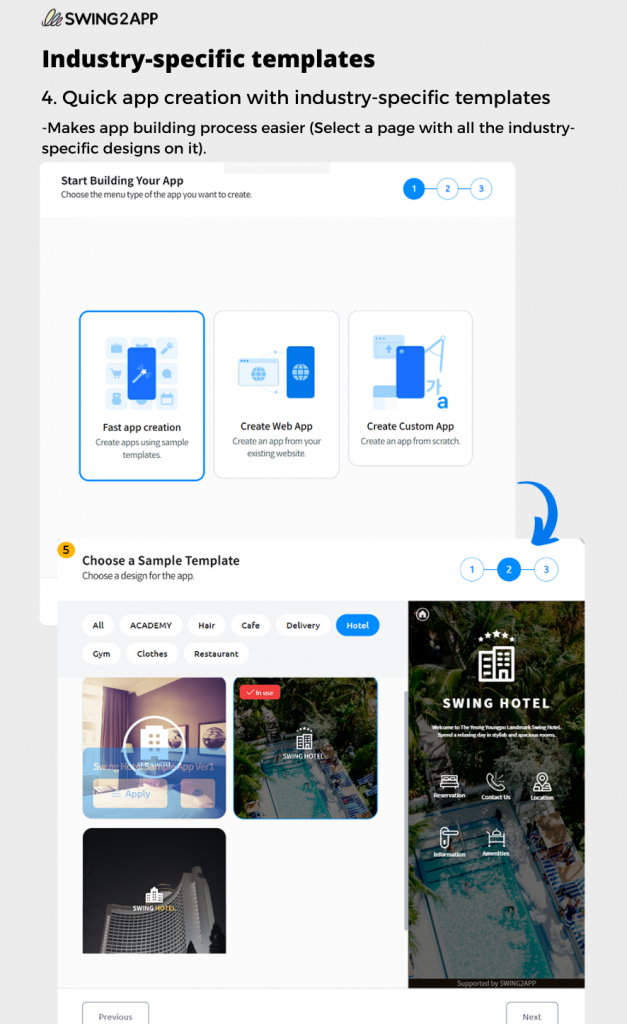Show Hair category templates

coord(206,625)
